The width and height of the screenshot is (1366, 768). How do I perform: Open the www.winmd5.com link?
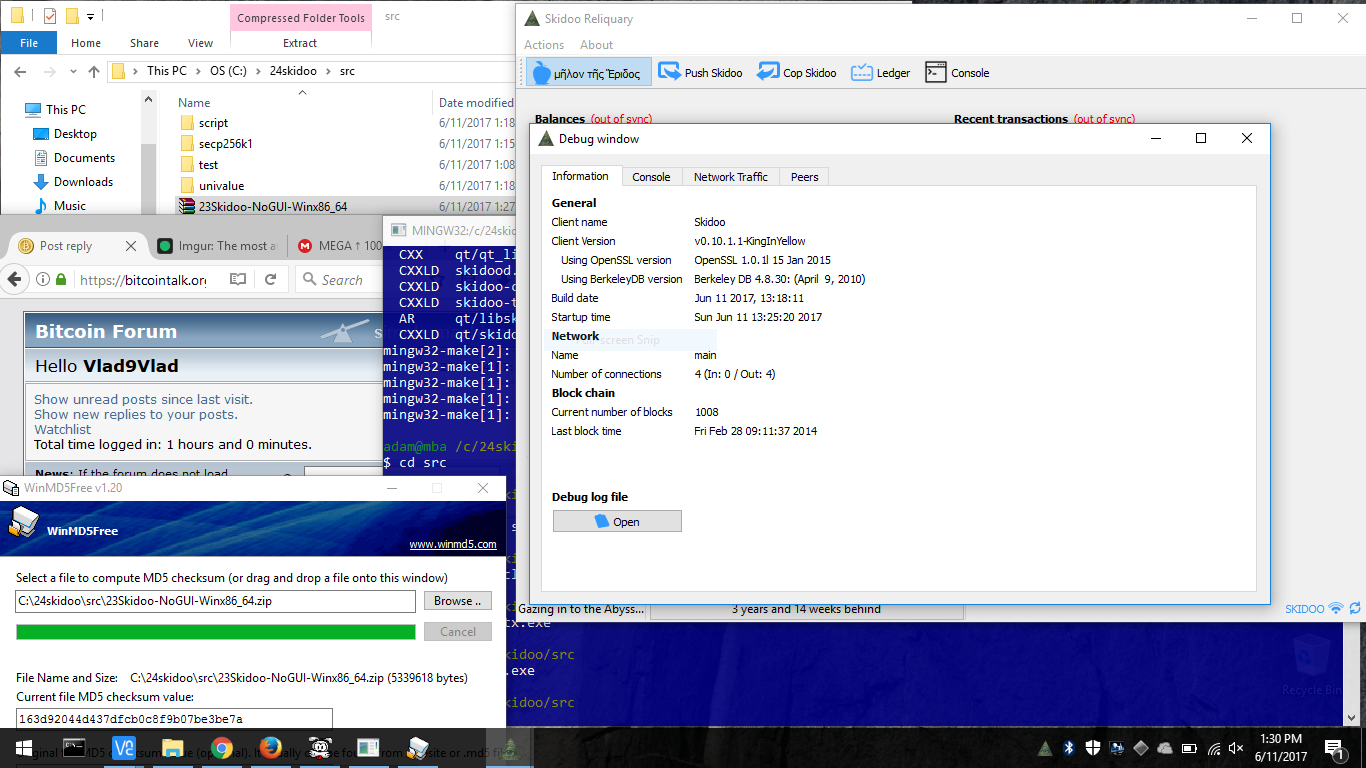coord(453,544)
